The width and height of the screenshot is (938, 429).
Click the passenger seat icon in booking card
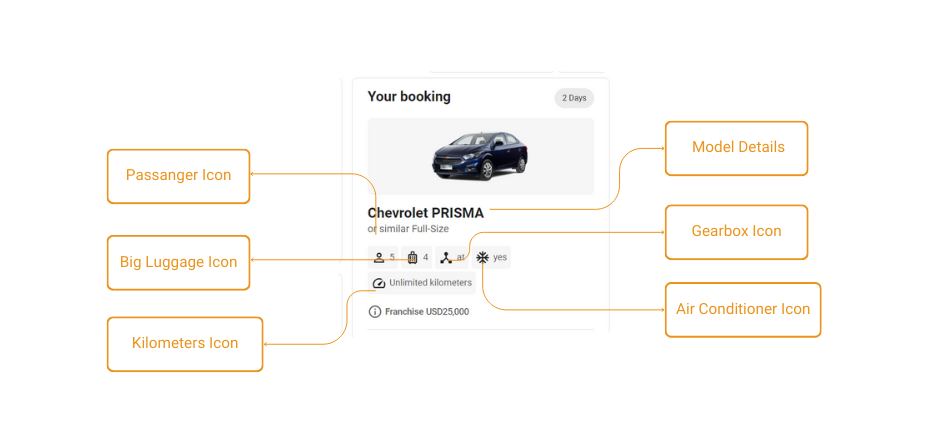[x=378, y=258]
